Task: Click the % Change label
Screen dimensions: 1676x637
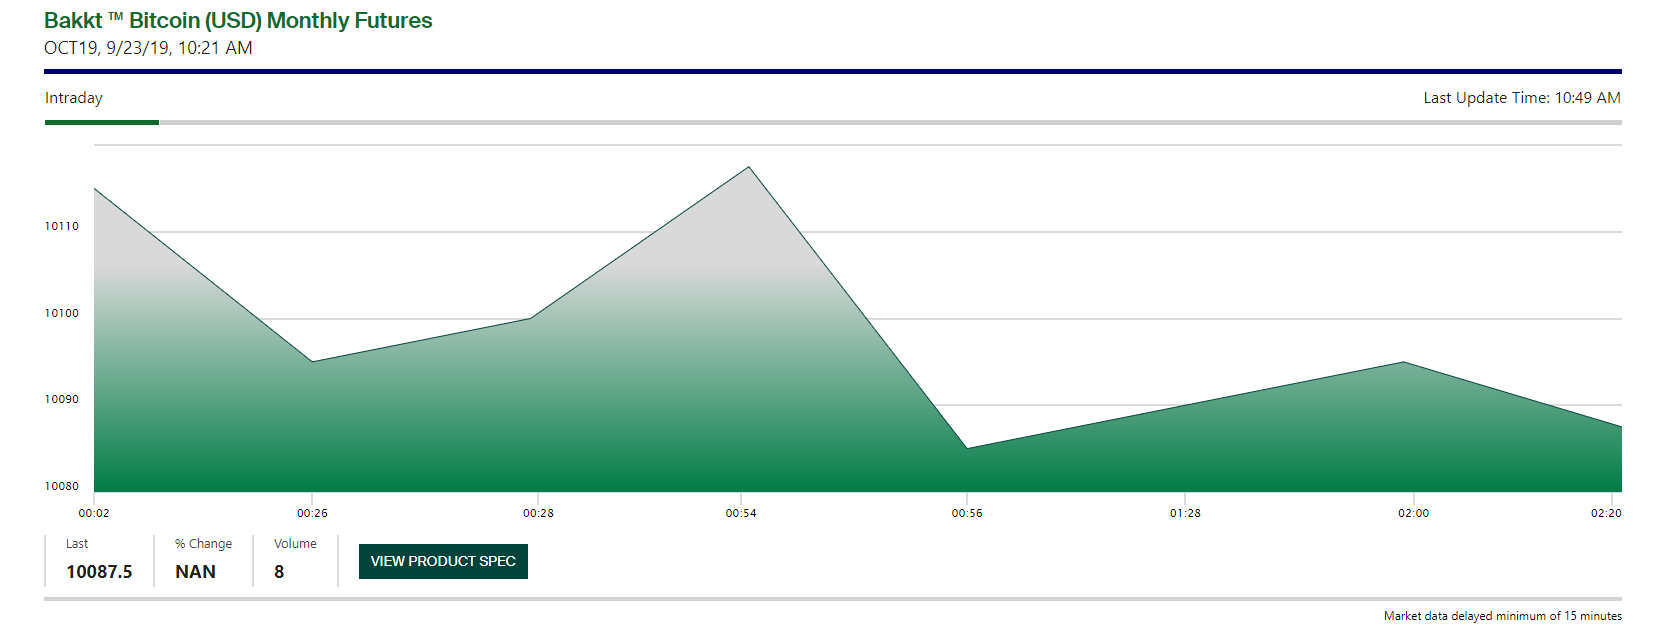Action: point(203,544)
